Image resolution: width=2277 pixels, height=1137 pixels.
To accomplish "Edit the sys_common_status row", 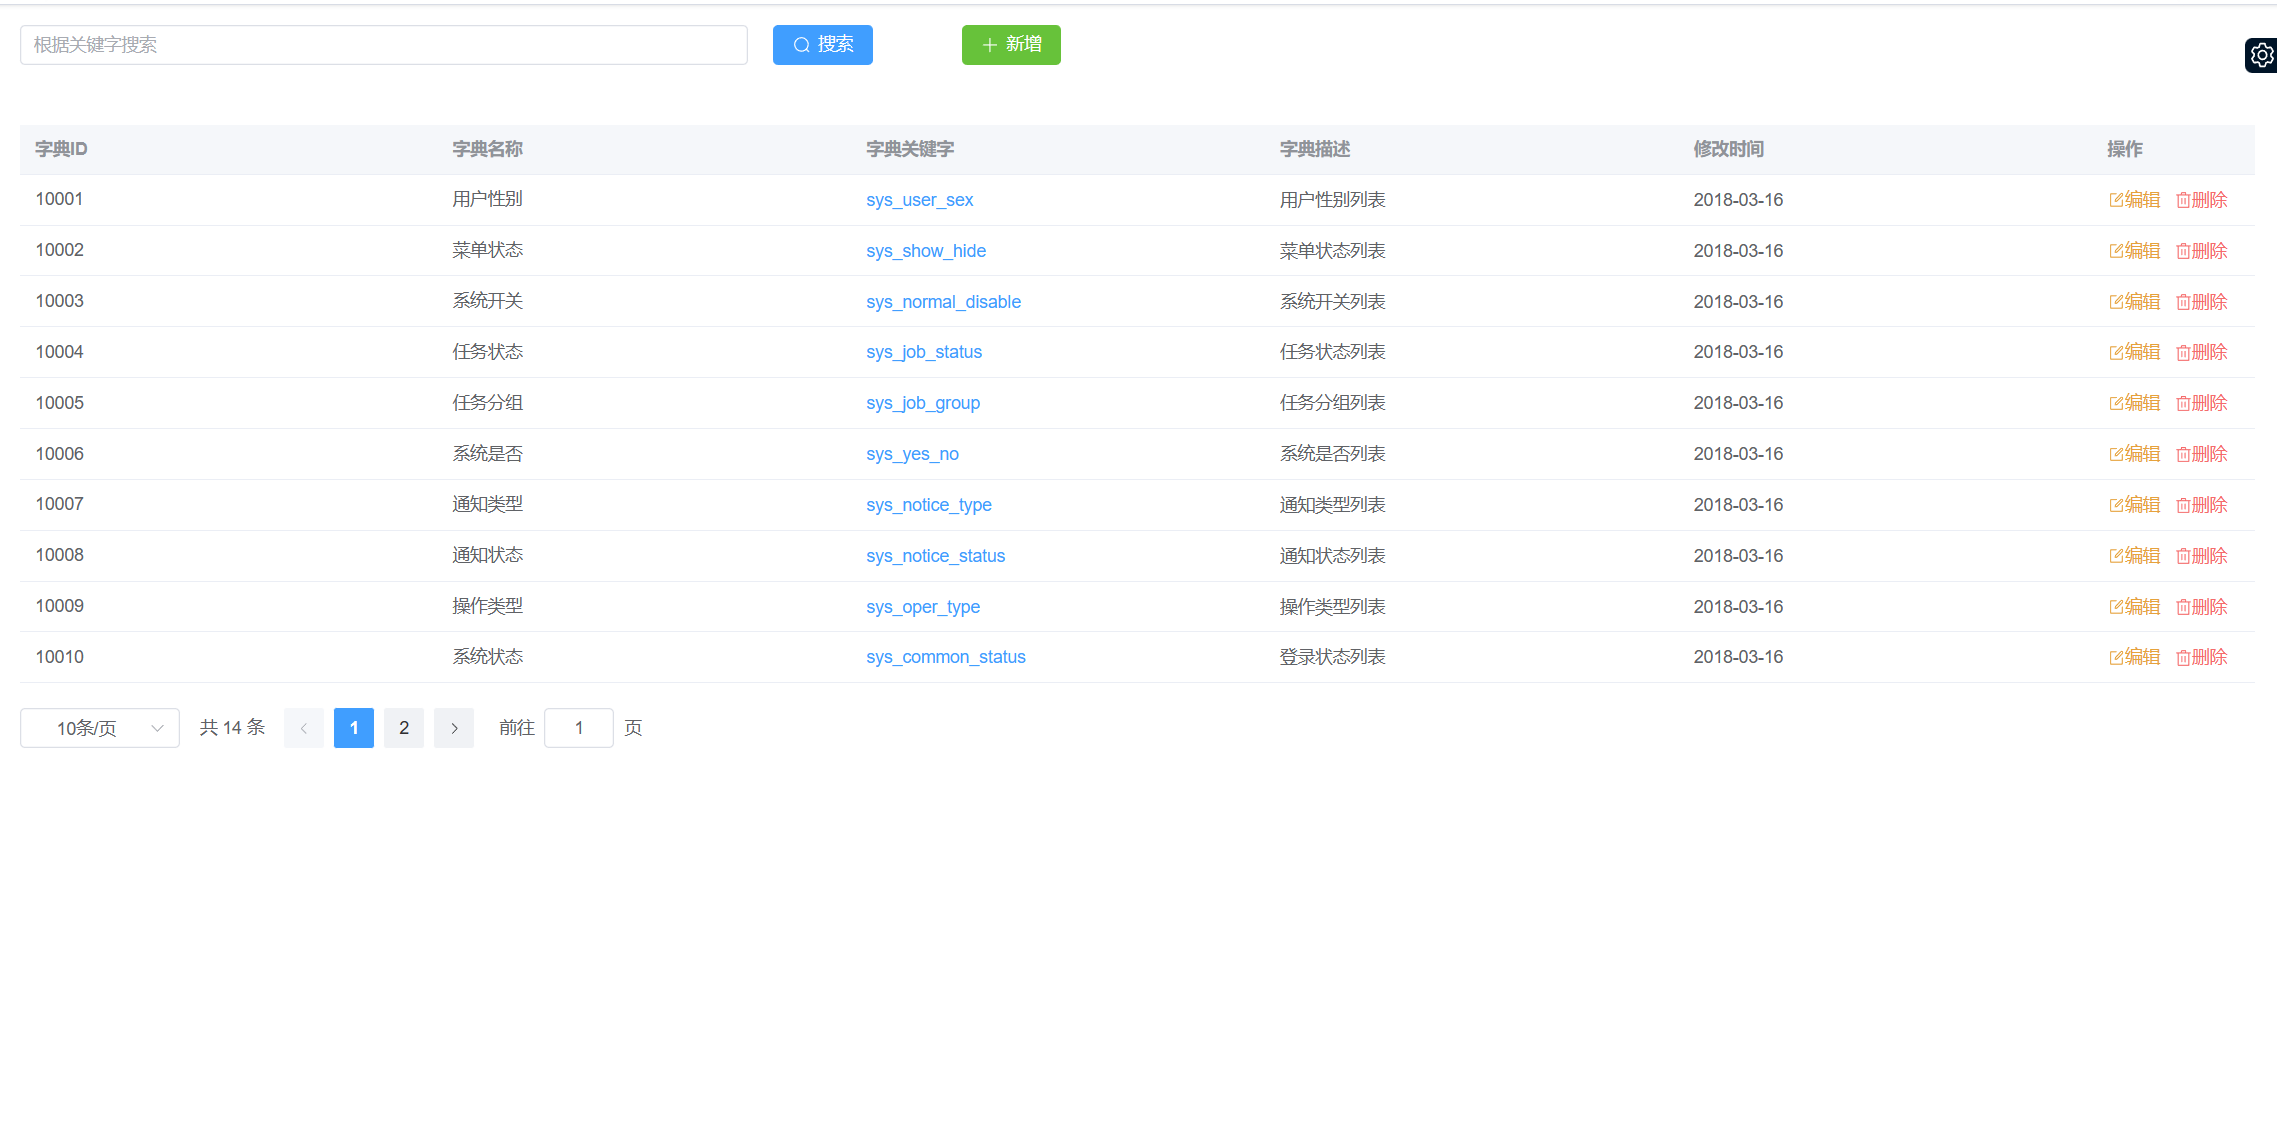I will [2134, 657].
